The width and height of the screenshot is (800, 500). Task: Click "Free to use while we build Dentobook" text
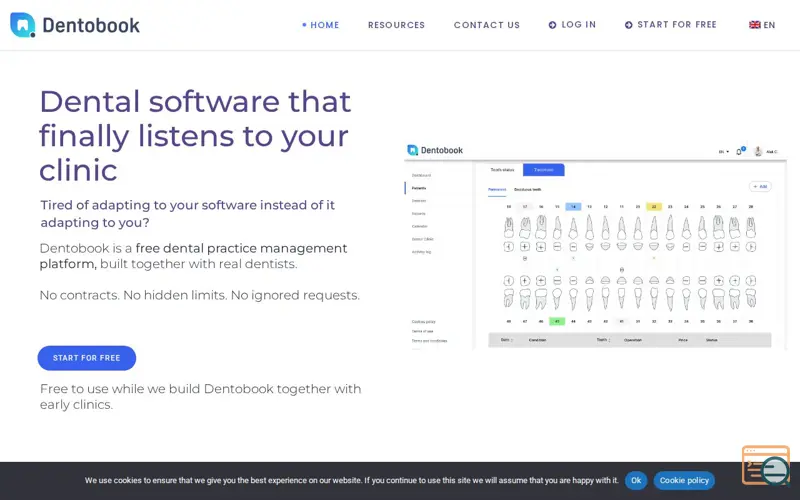(201, 396)
